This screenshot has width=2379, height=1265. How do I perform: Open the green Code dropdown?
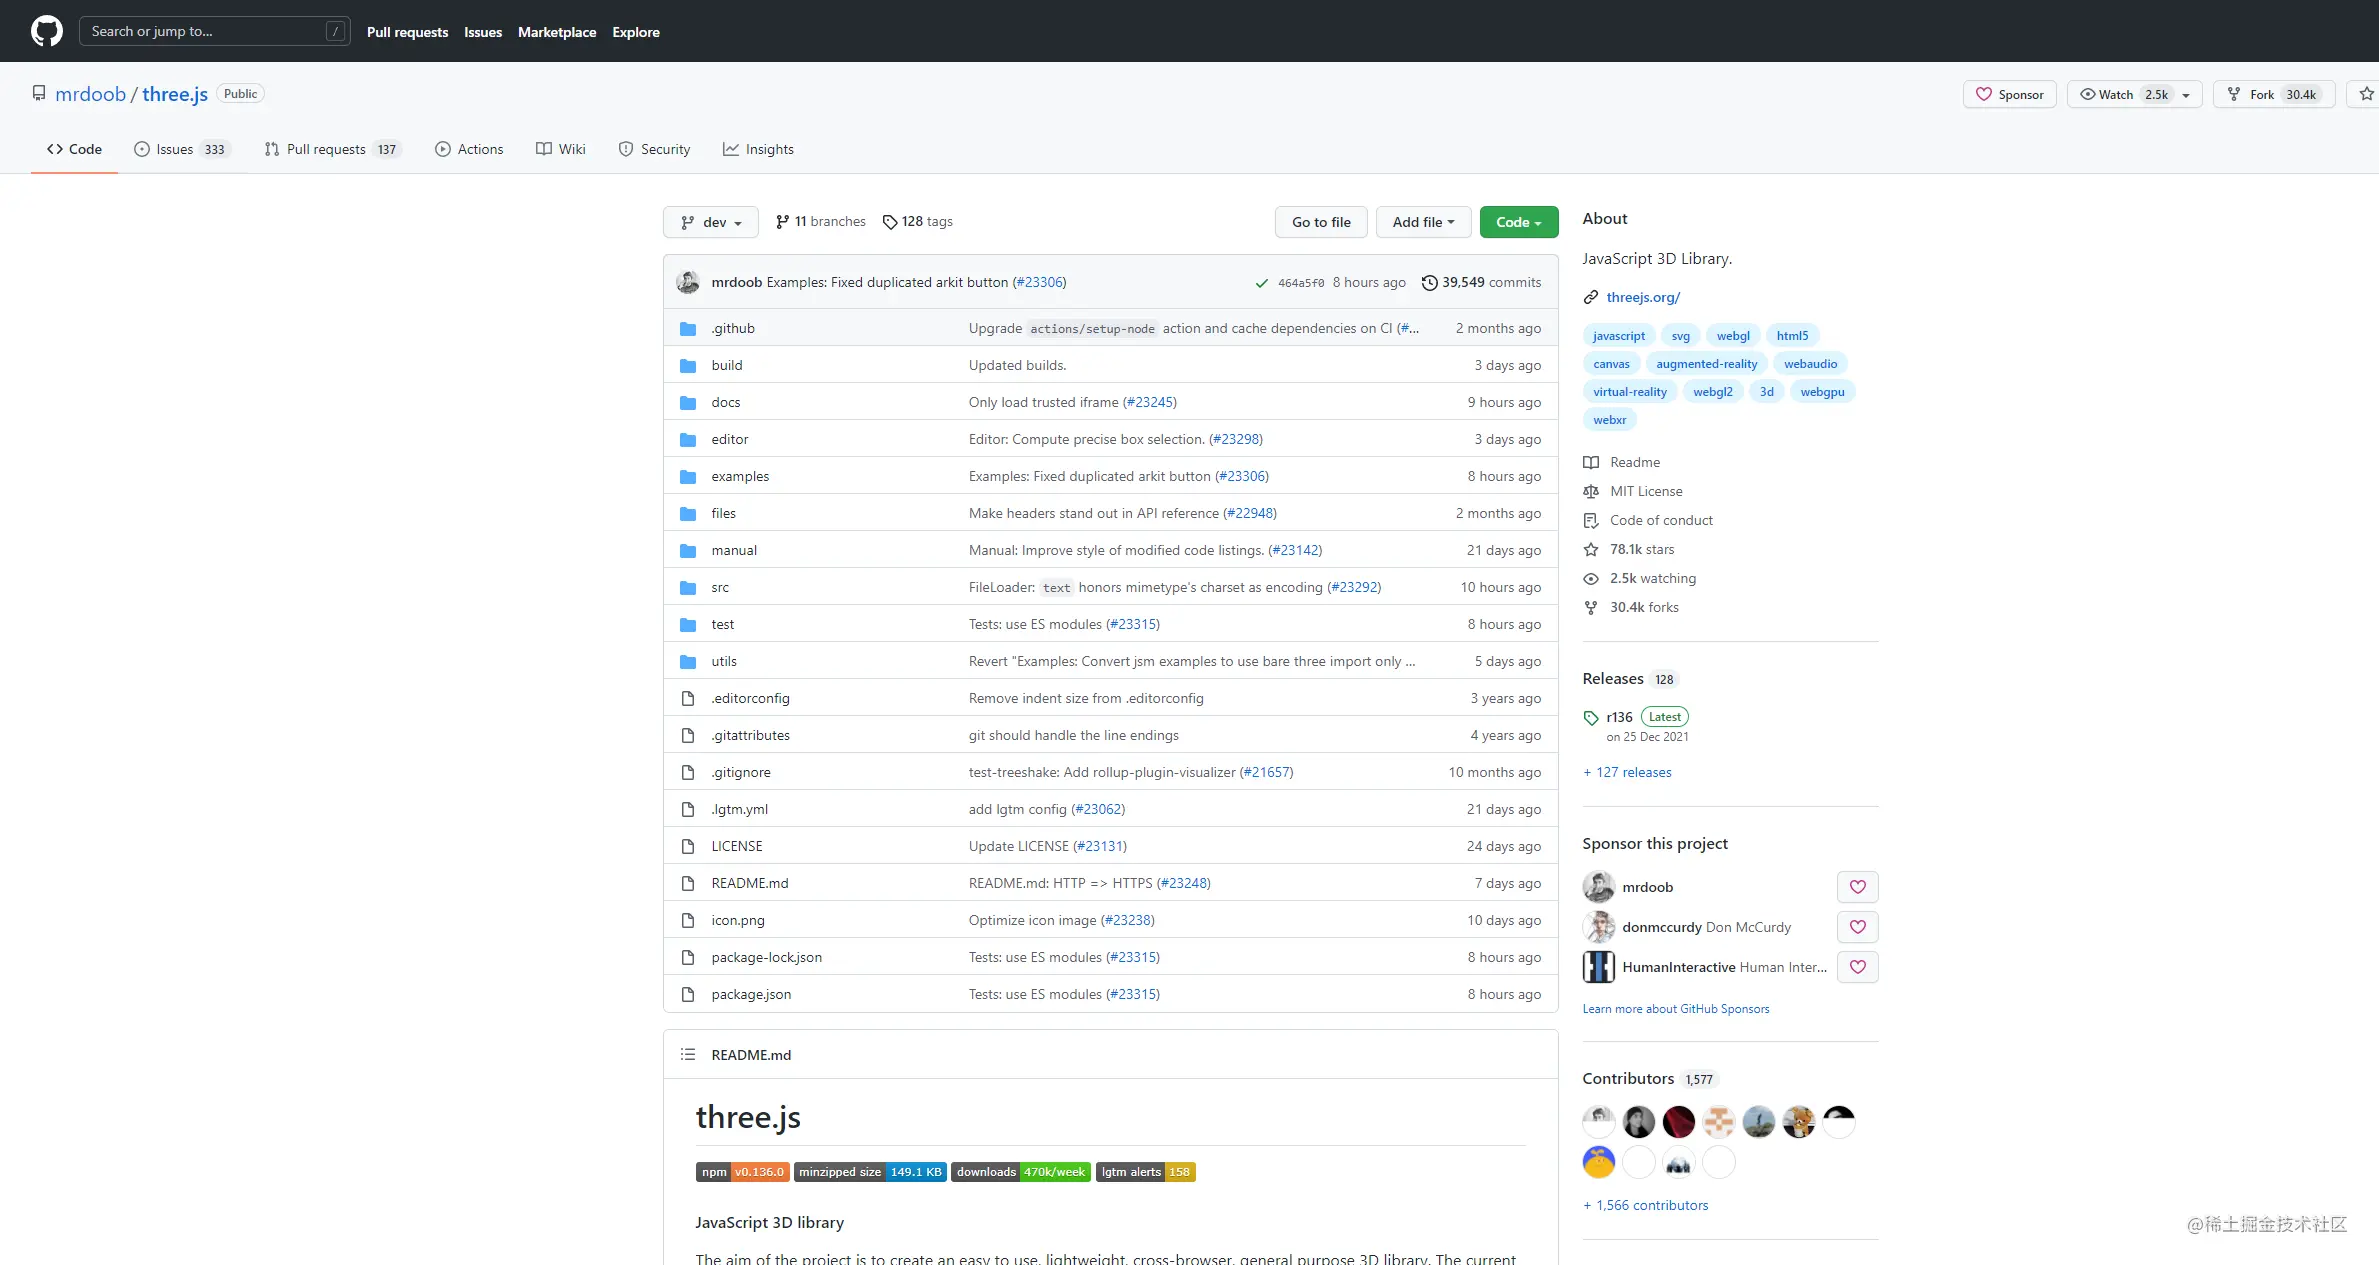pos(1518,221)
